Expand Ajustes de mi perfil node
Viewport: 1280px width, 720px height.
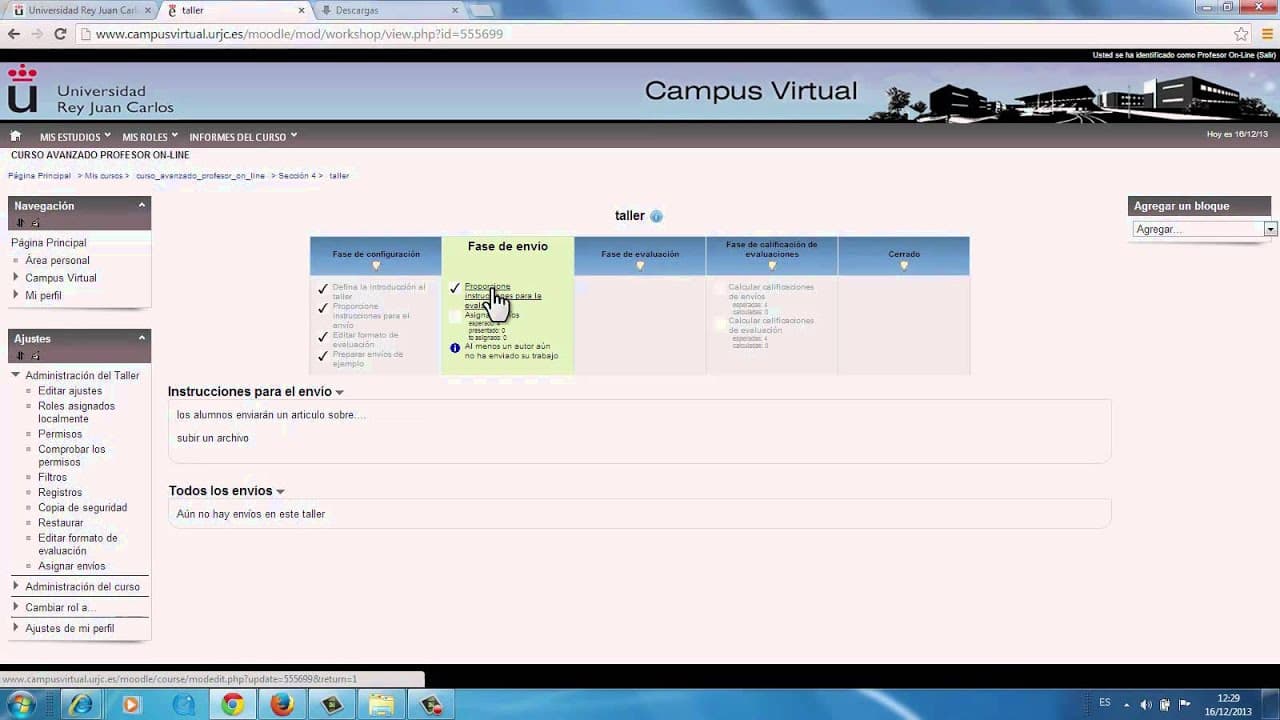click(x=16, y=628)
